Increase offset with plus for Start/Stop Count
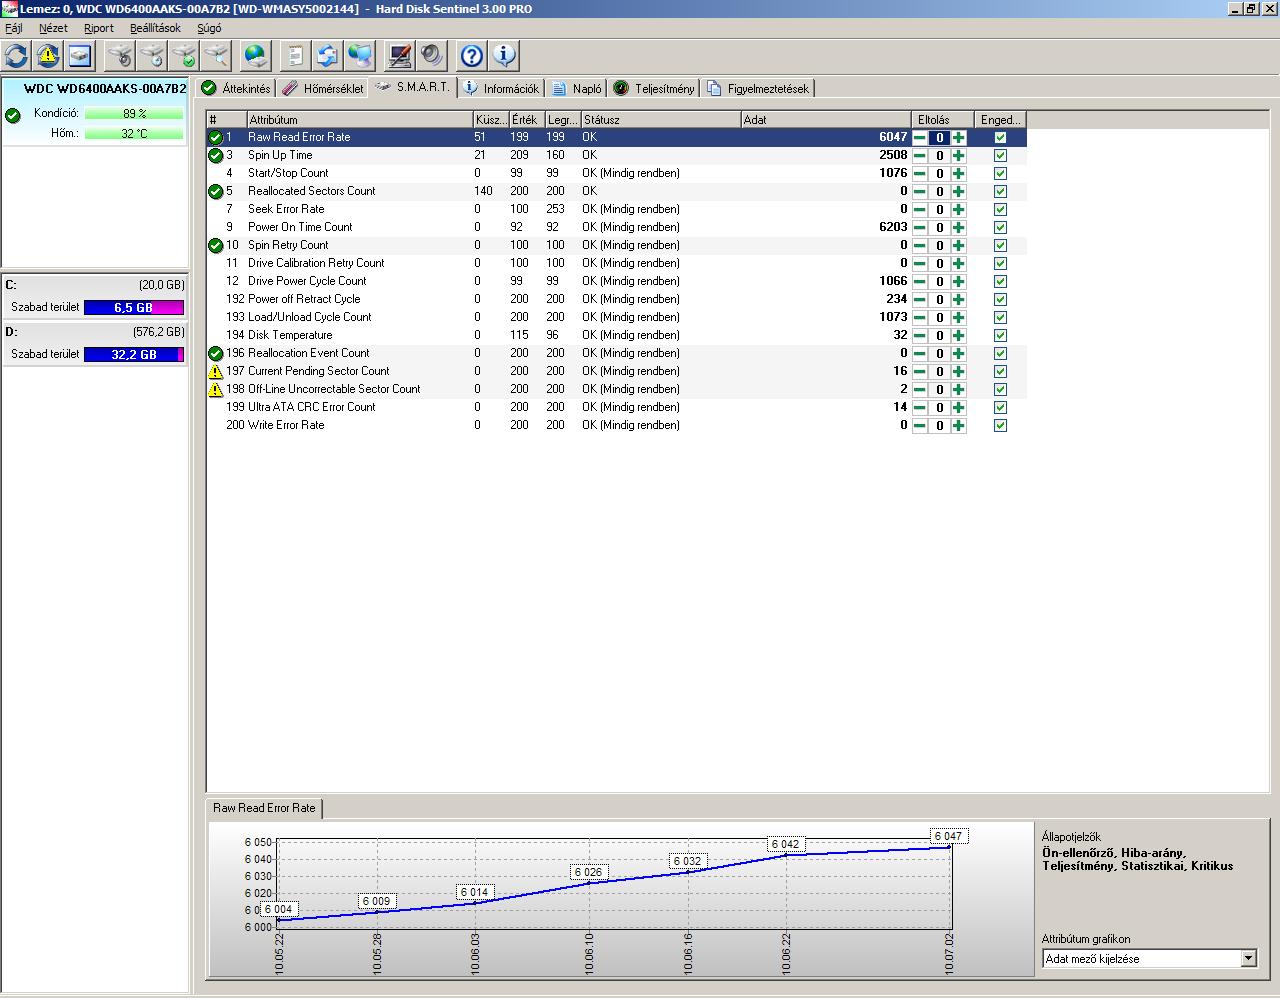This screenshot has height=998, width=1280. tap(959, 174)
